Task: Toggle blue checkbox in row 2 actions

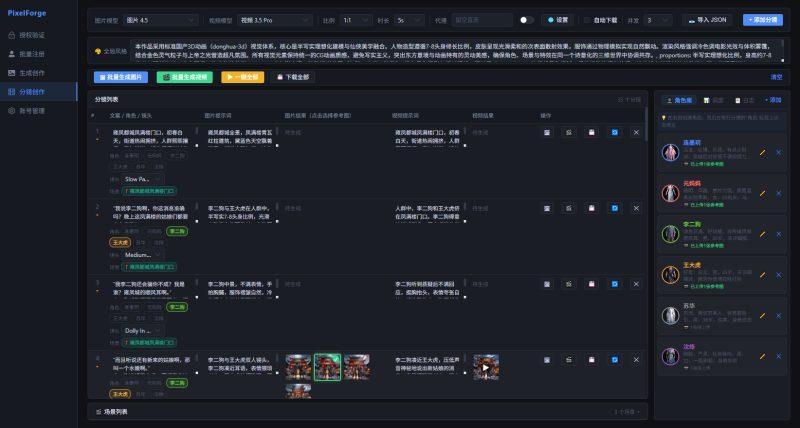Action: (613, 208)
